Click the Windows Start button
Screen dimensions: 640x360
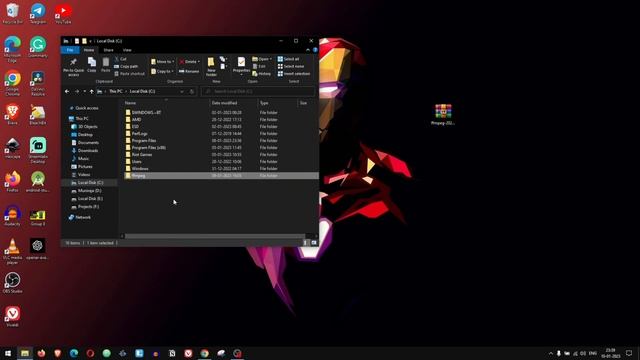pos(8,353)
